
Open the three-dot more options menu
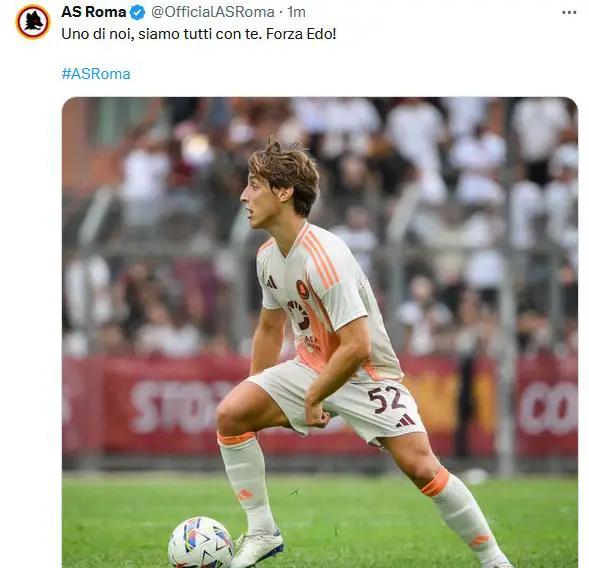(x=569, y=12)
